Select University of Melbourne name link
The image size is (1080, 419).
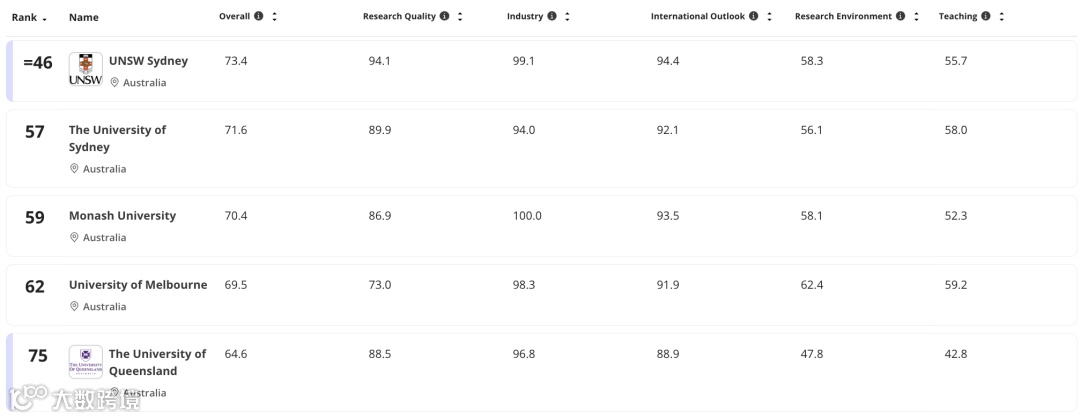coord(138,285)
